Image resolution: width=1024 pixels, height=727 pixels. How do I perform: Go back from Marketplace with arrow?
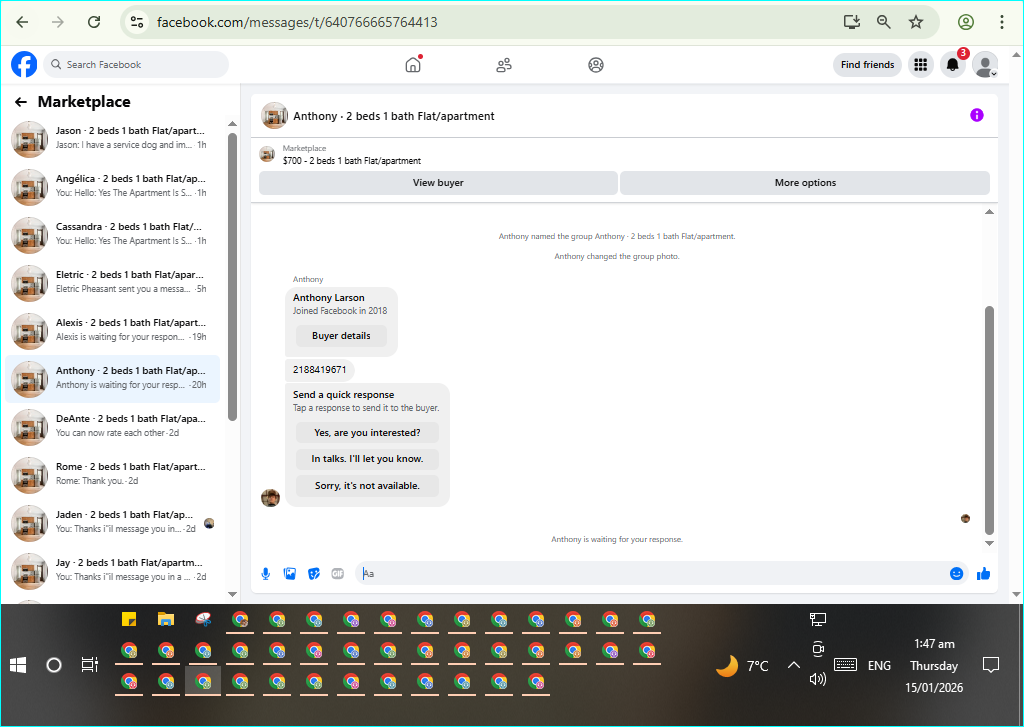[x=21, y=102]
